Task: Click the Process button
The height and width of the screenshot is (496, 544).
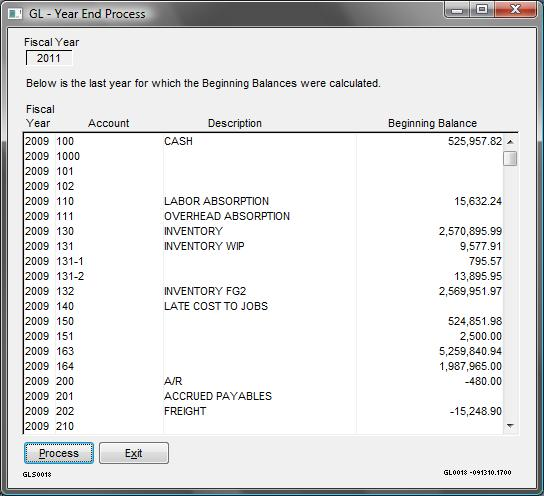Action: [59, 453]
